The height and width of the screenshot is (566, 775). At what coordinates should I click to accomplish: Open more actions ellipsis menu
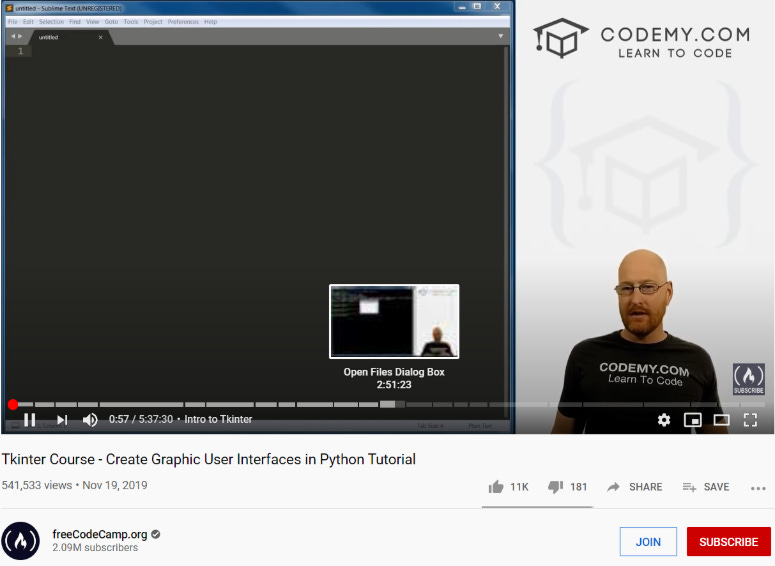pyautogui.click(x=758, y=488)
